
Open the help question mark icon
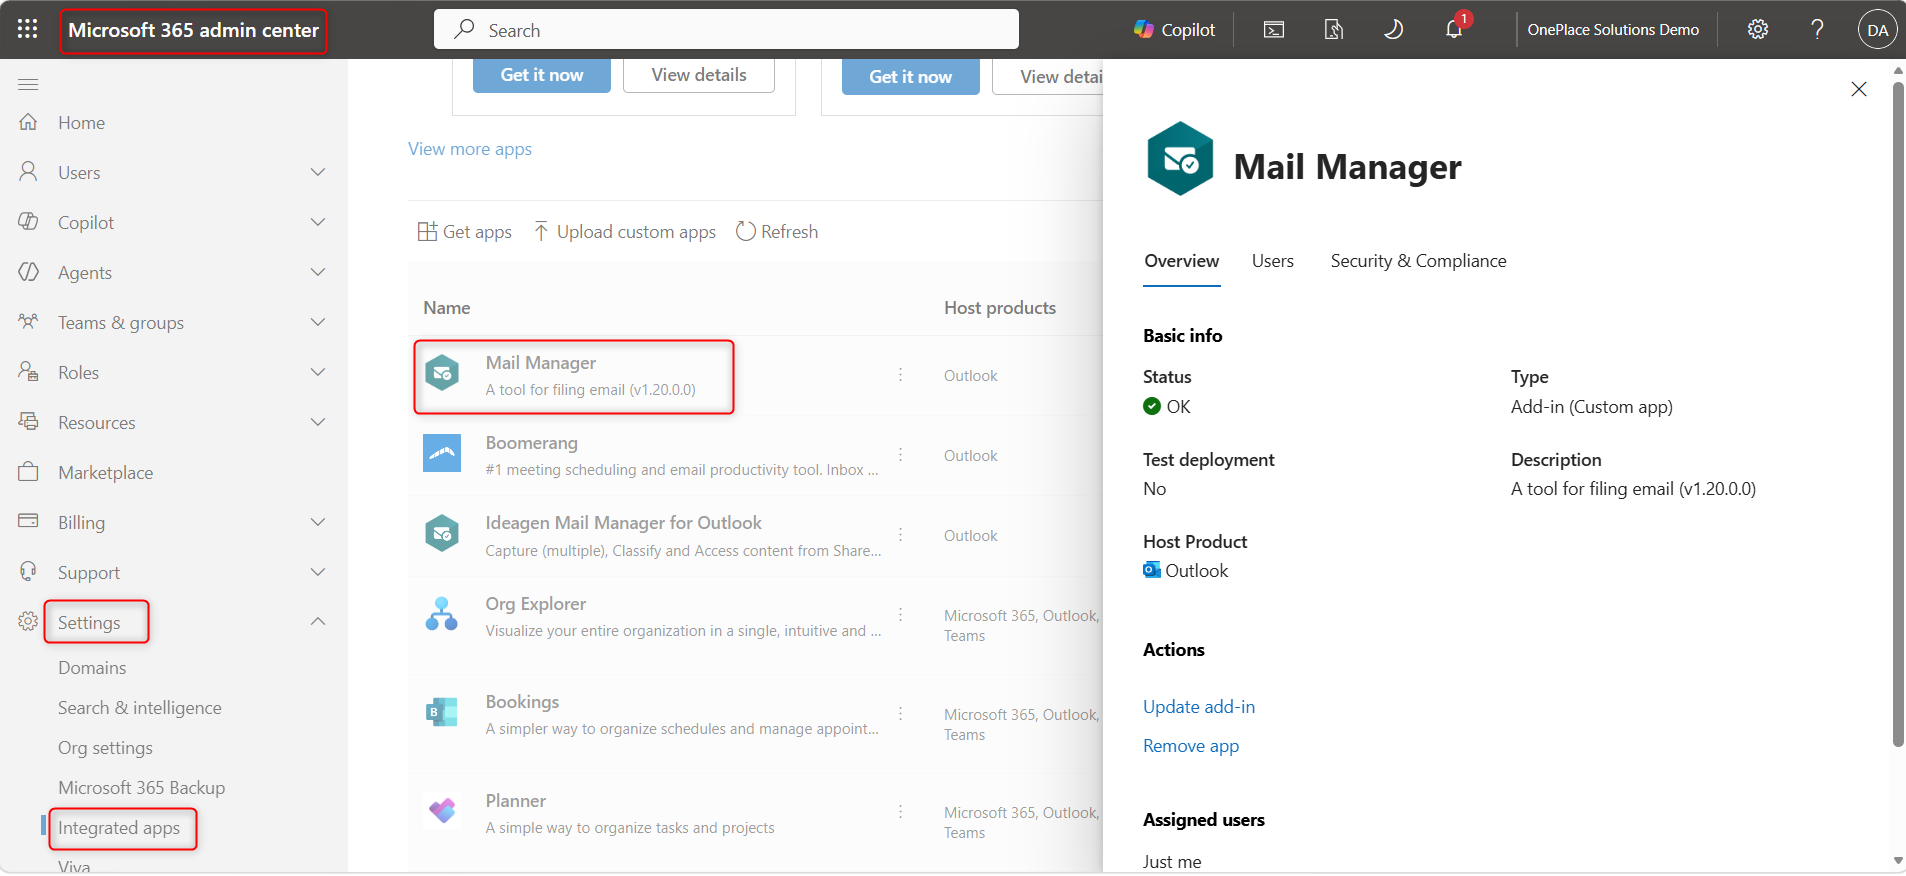point(1818,30)
